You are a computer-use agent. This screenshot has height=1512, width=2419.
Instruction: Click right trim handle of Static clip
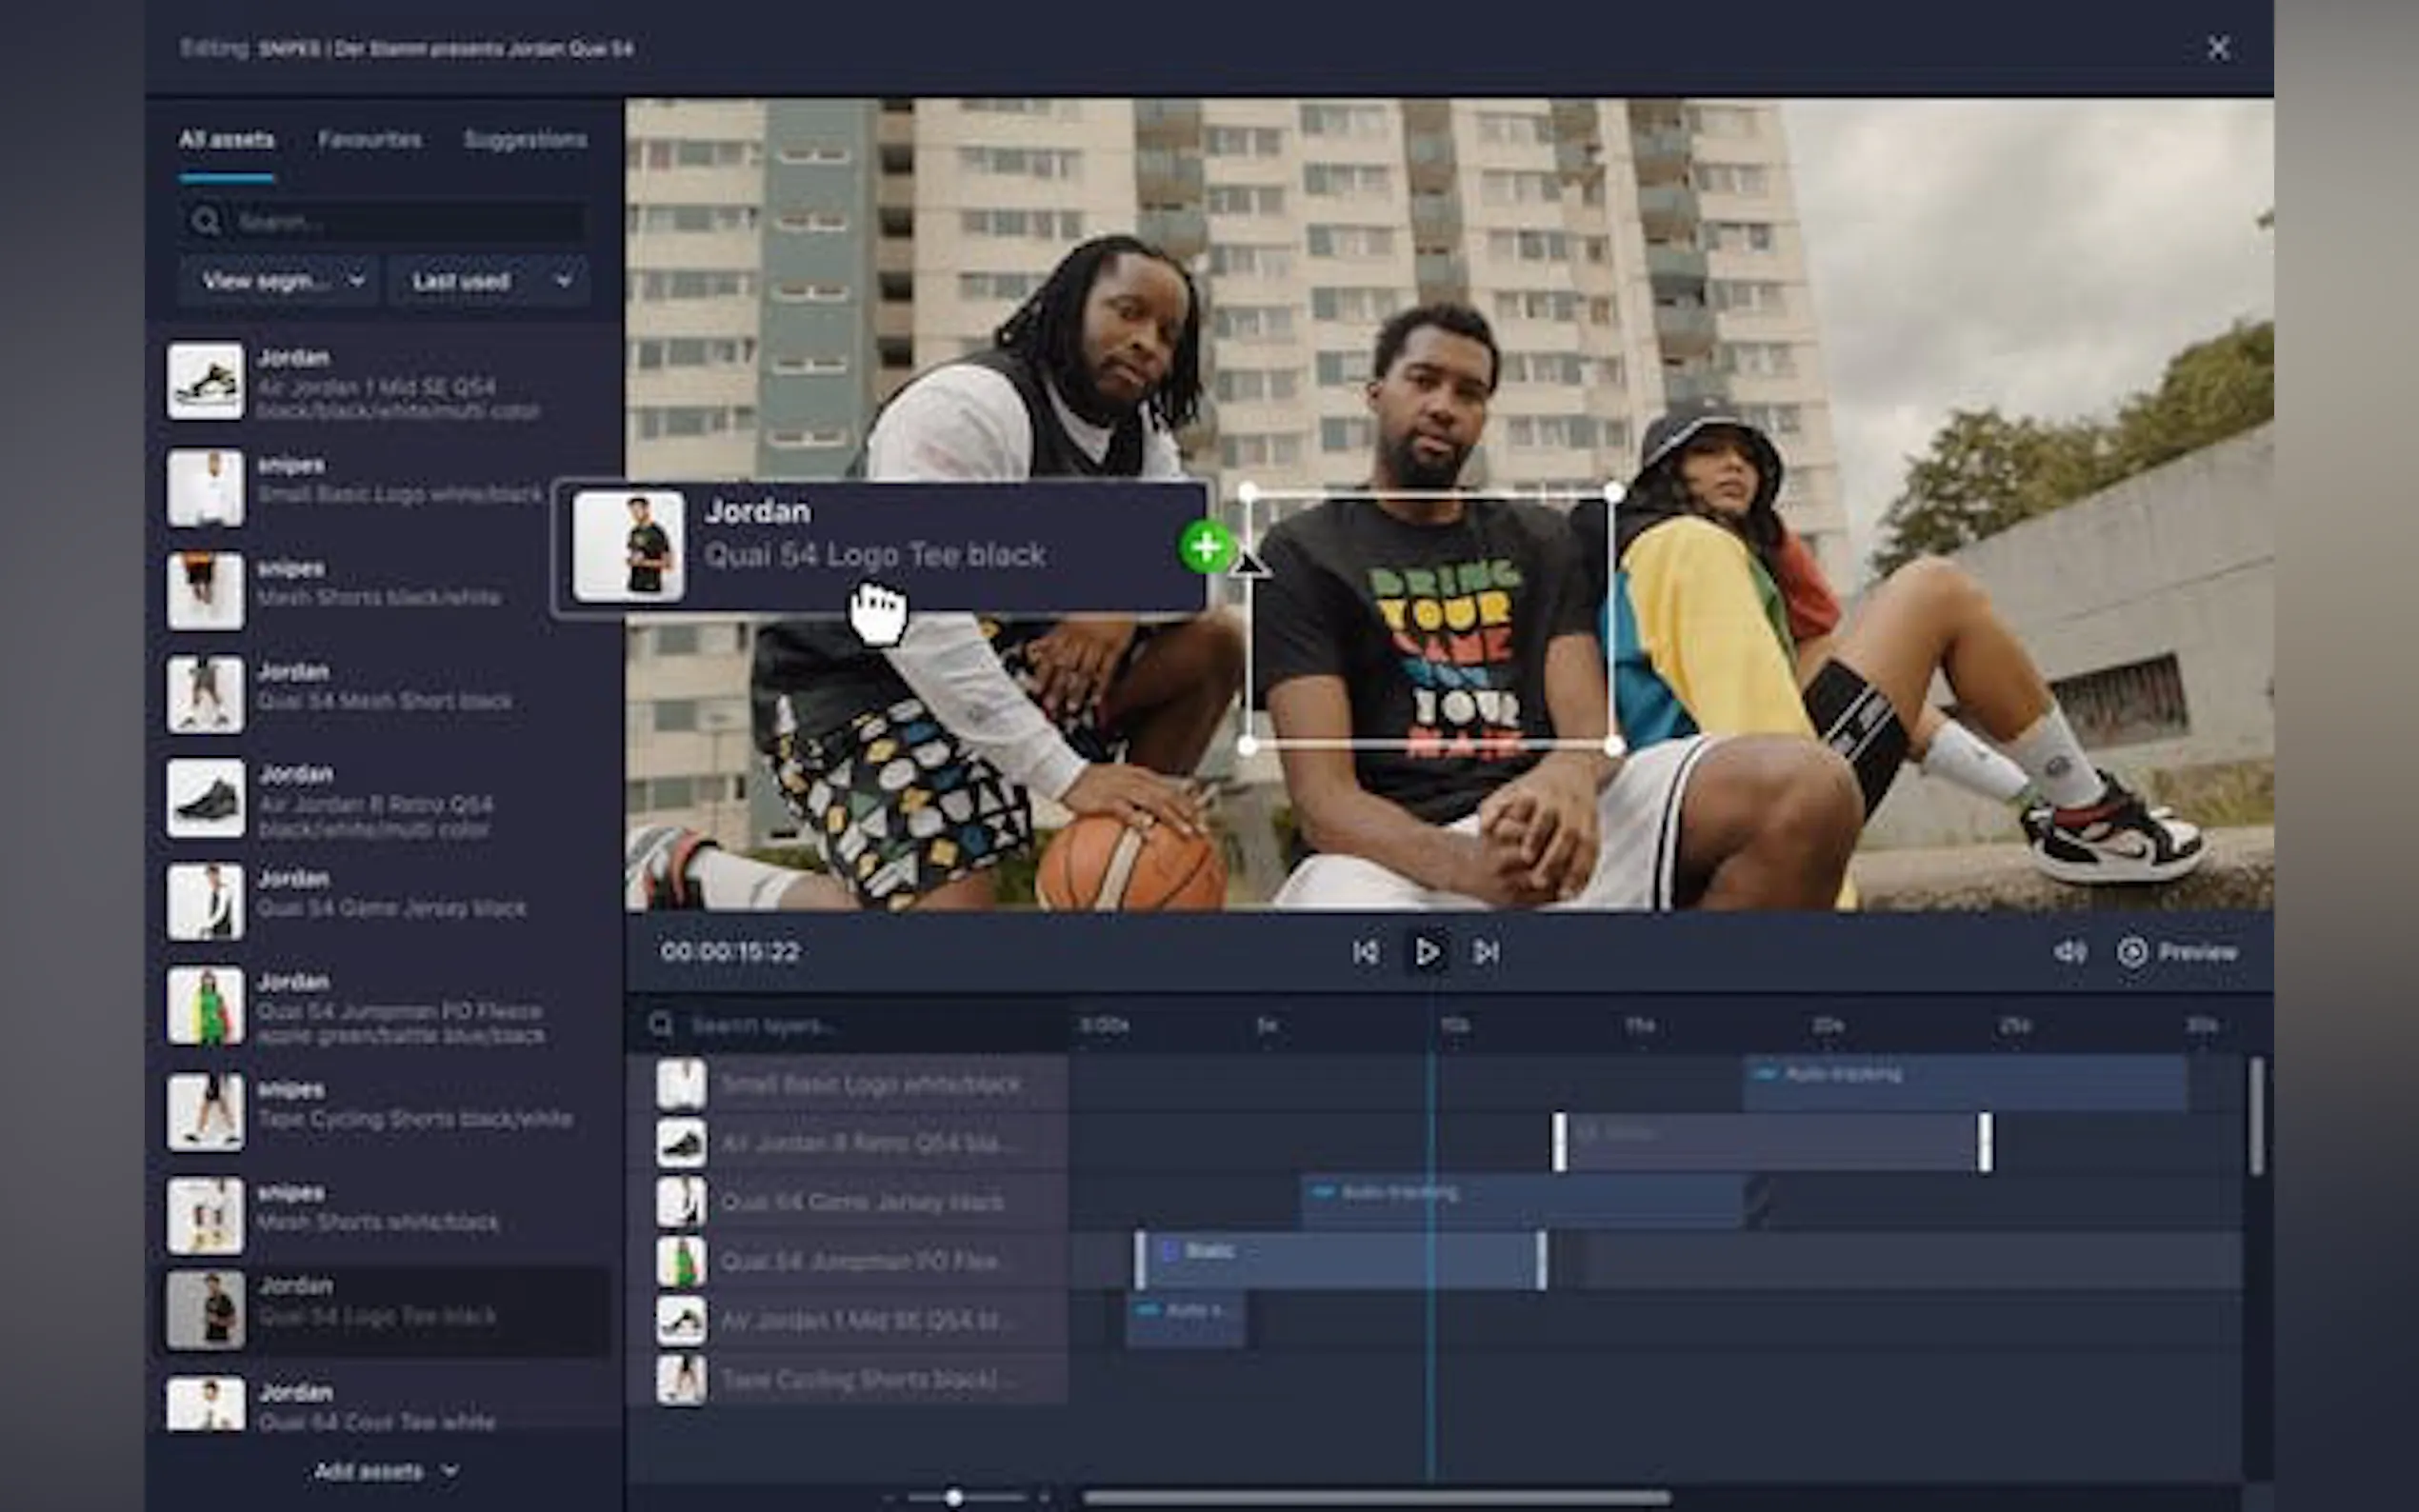(1542, 1261)
